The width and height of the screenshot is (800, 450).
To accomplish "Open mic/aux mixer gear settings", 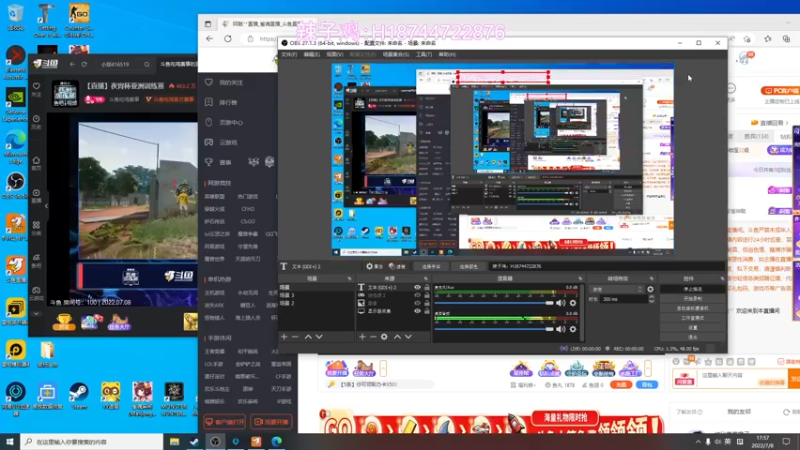I will coord(573,303).
